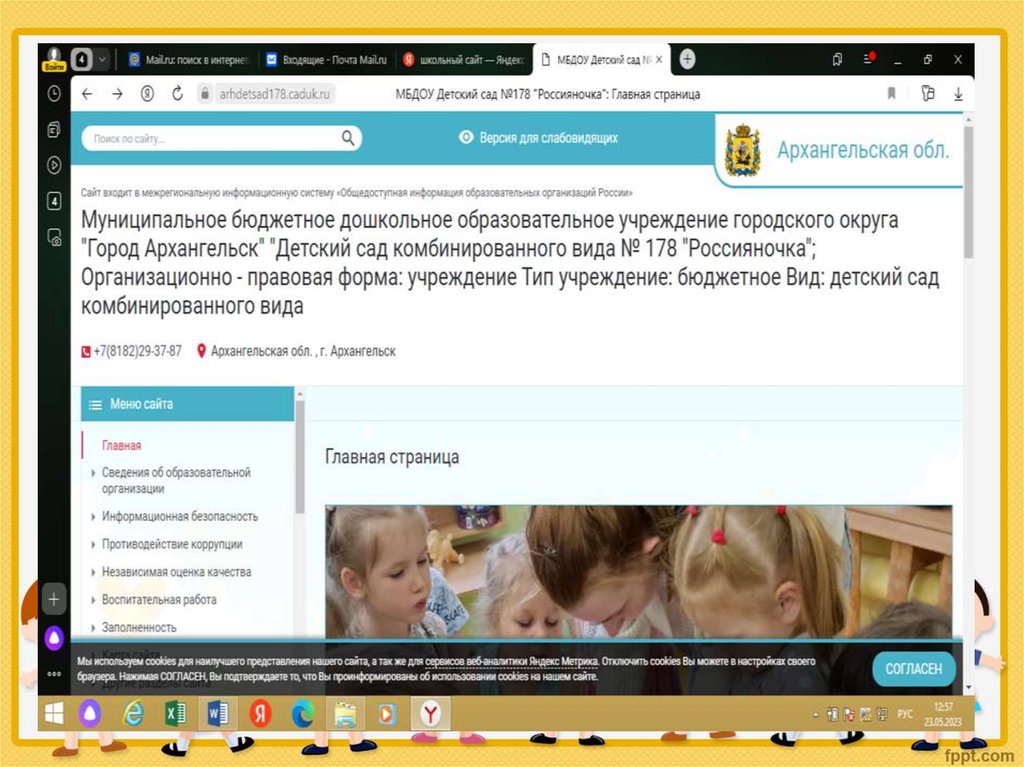
Task: Click phone number +7(8182)29-37-87
Action: [137, 351]
